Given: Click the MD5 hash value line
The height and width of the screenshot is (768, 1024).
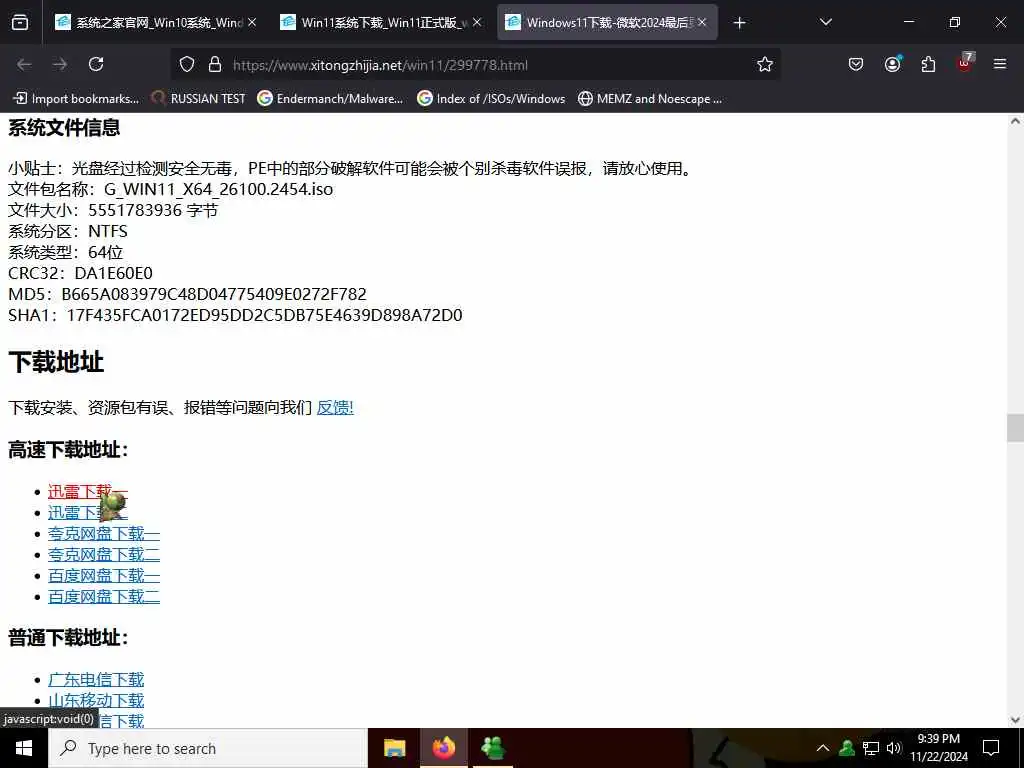Looking at the screenshot, I should click(187, 294).
